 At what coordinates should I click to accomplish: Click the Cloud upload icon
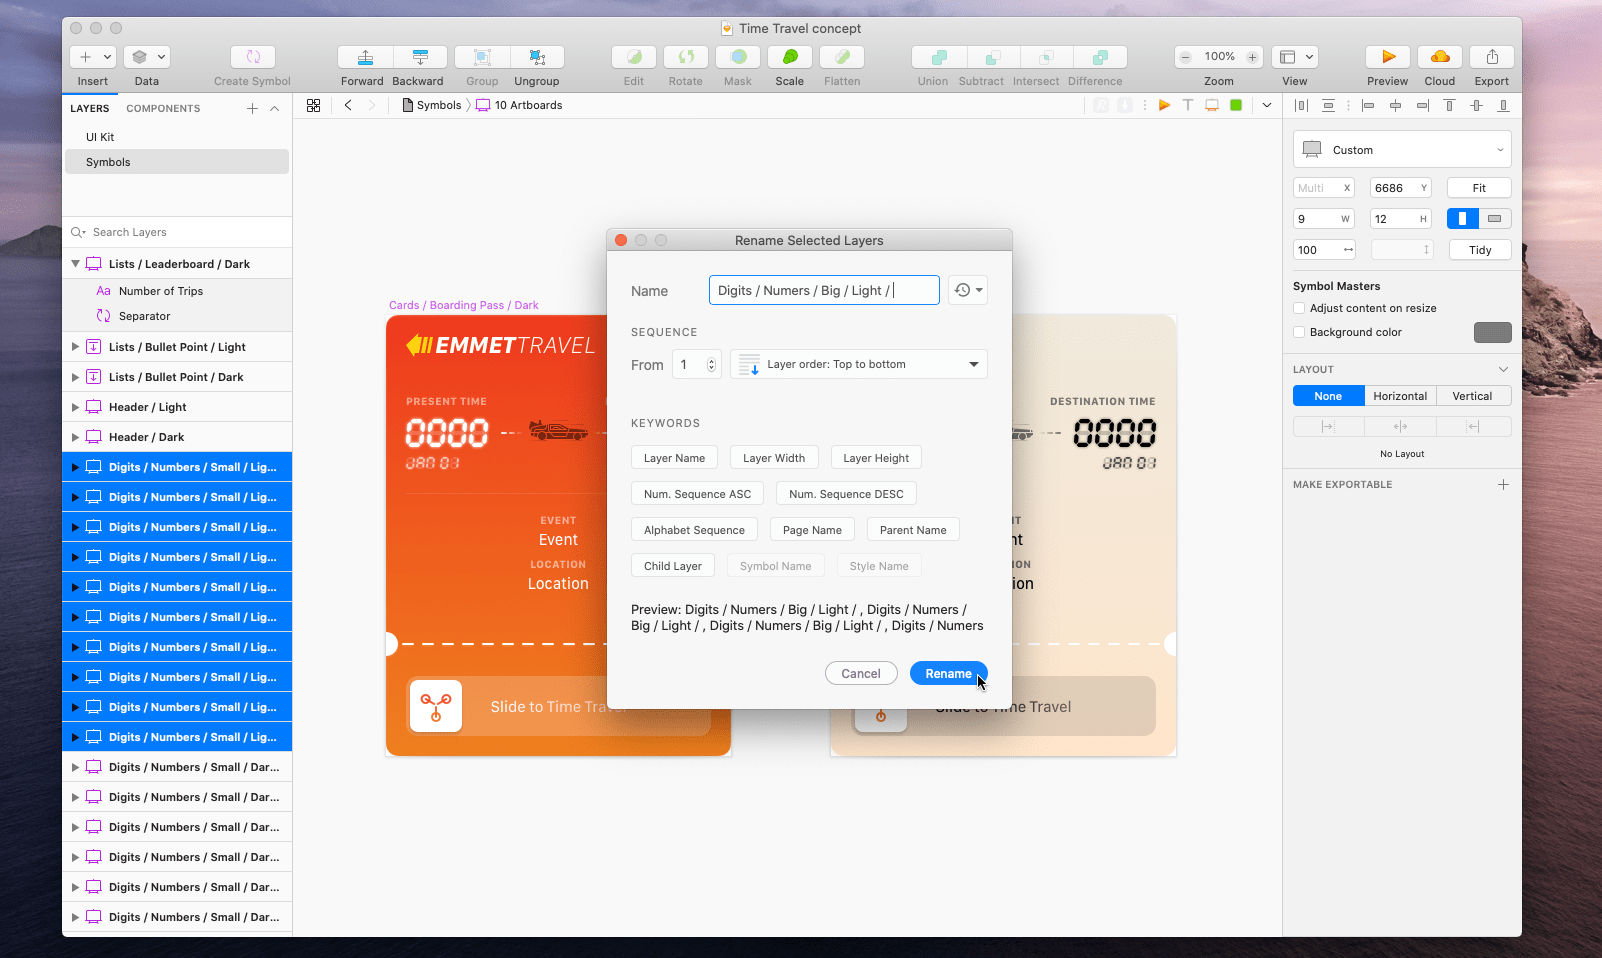tap(1440, 57)
